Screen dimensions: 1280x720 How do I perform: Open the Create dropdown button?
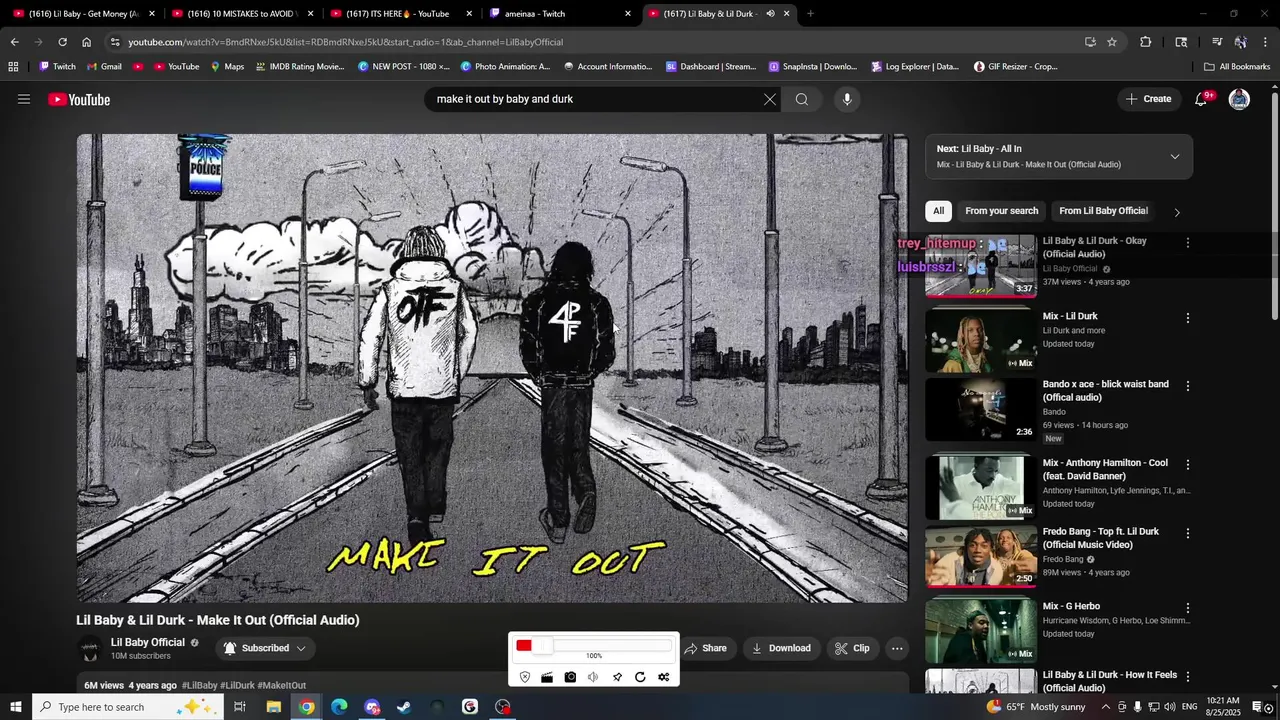1148,99
